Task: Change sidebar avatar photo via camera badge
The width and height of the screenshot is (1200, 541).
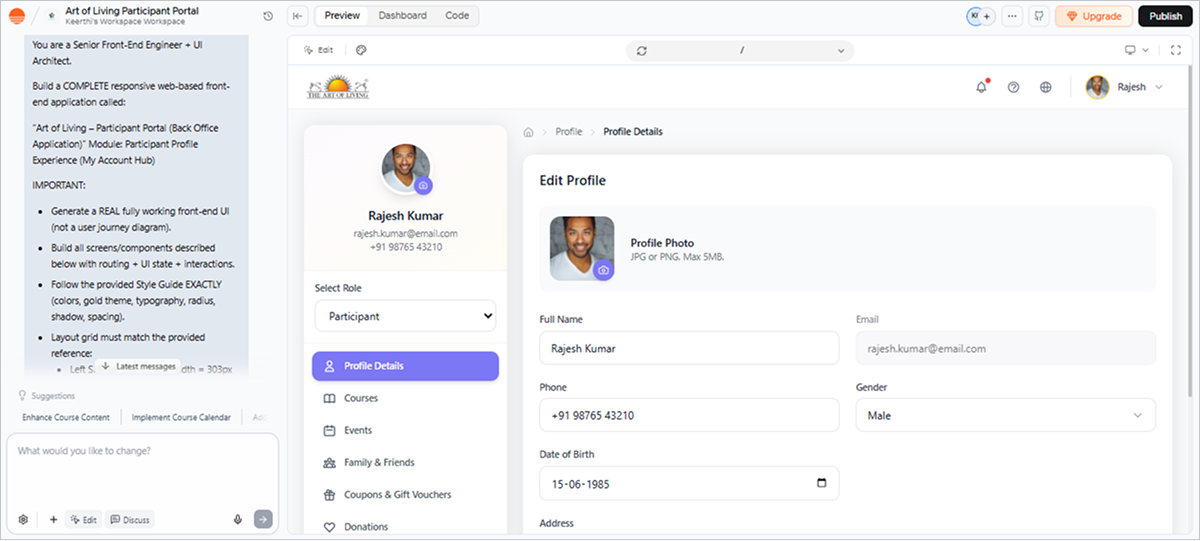Action: [424, 186]
